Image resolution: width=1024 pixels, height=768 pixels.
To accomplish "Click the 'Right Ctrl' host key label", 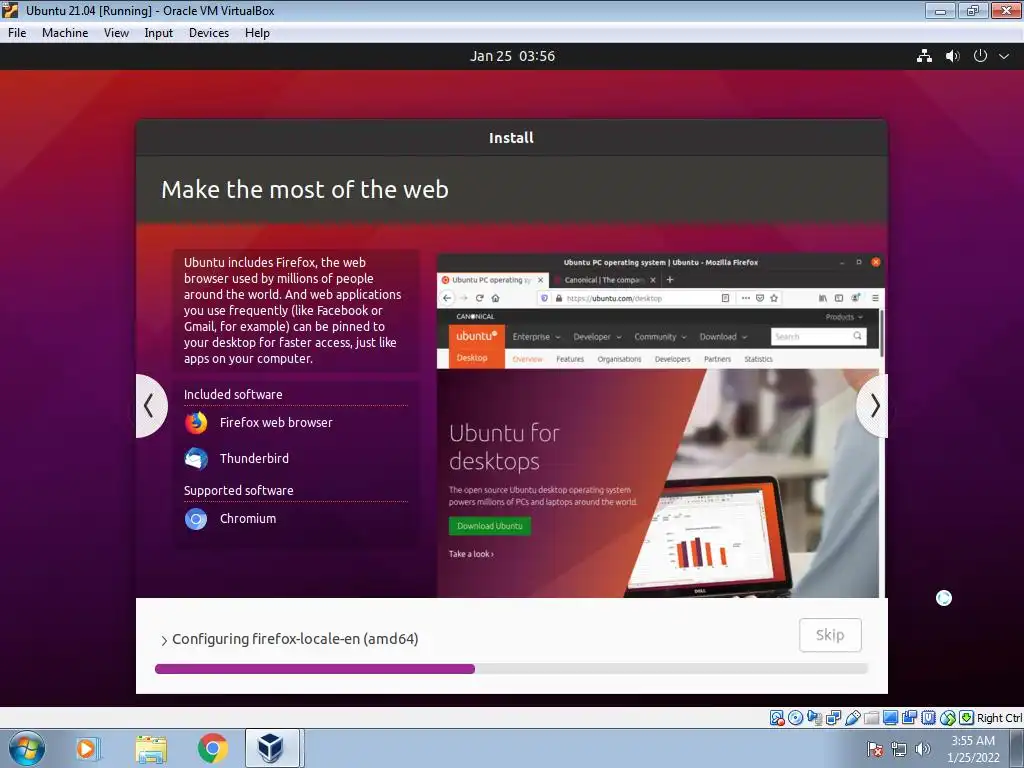I will [x=999, y=718].
